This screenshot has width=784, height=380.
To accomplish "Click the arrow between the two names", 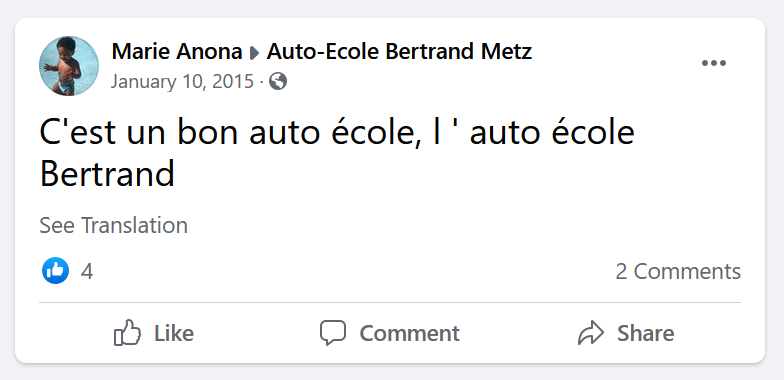I will point(254,52).
